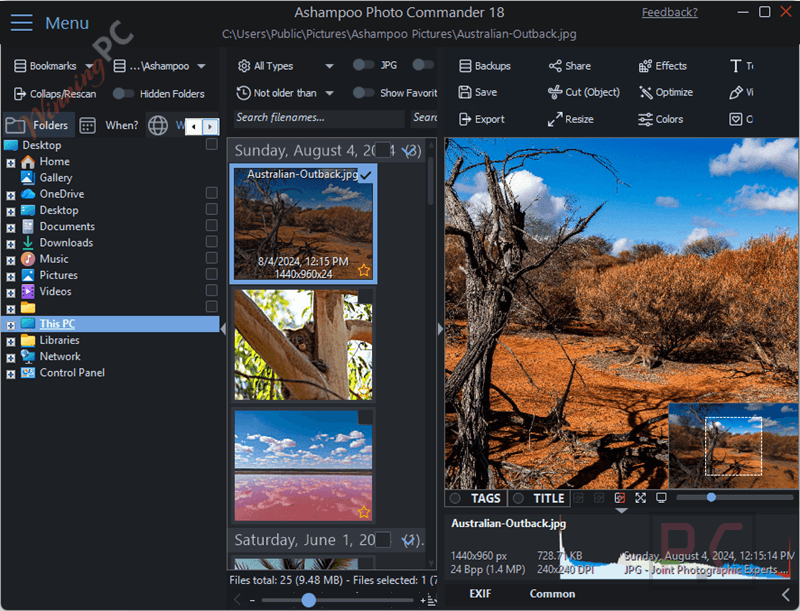Open the Common tab
This screenshot has width=800, height=611.
pyautogui.click(x=552, y=594)
